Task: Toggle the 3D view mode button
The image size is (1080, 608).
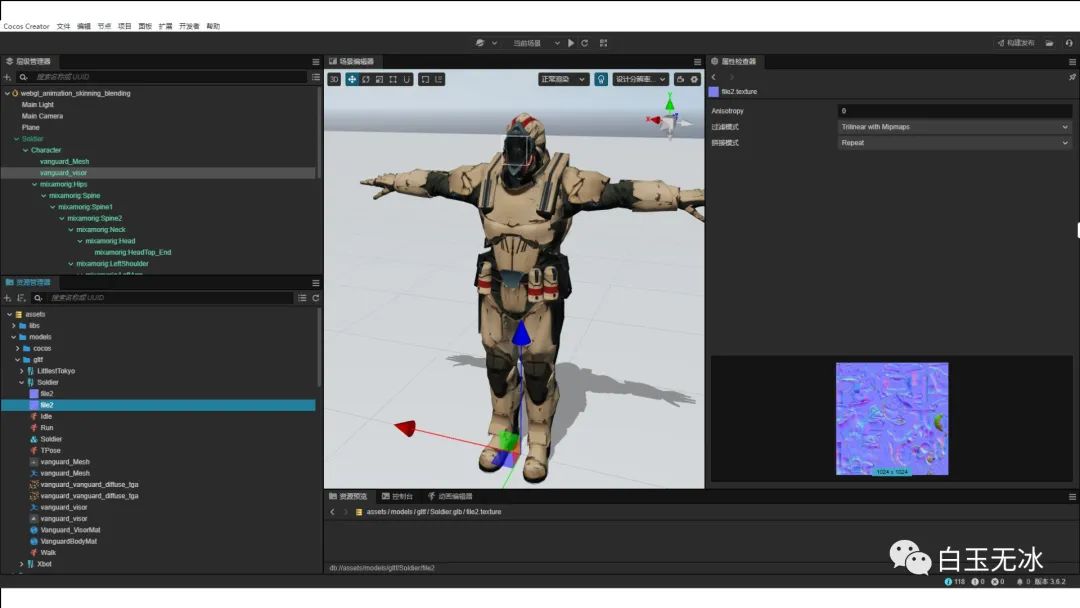Action: (334, 79)
